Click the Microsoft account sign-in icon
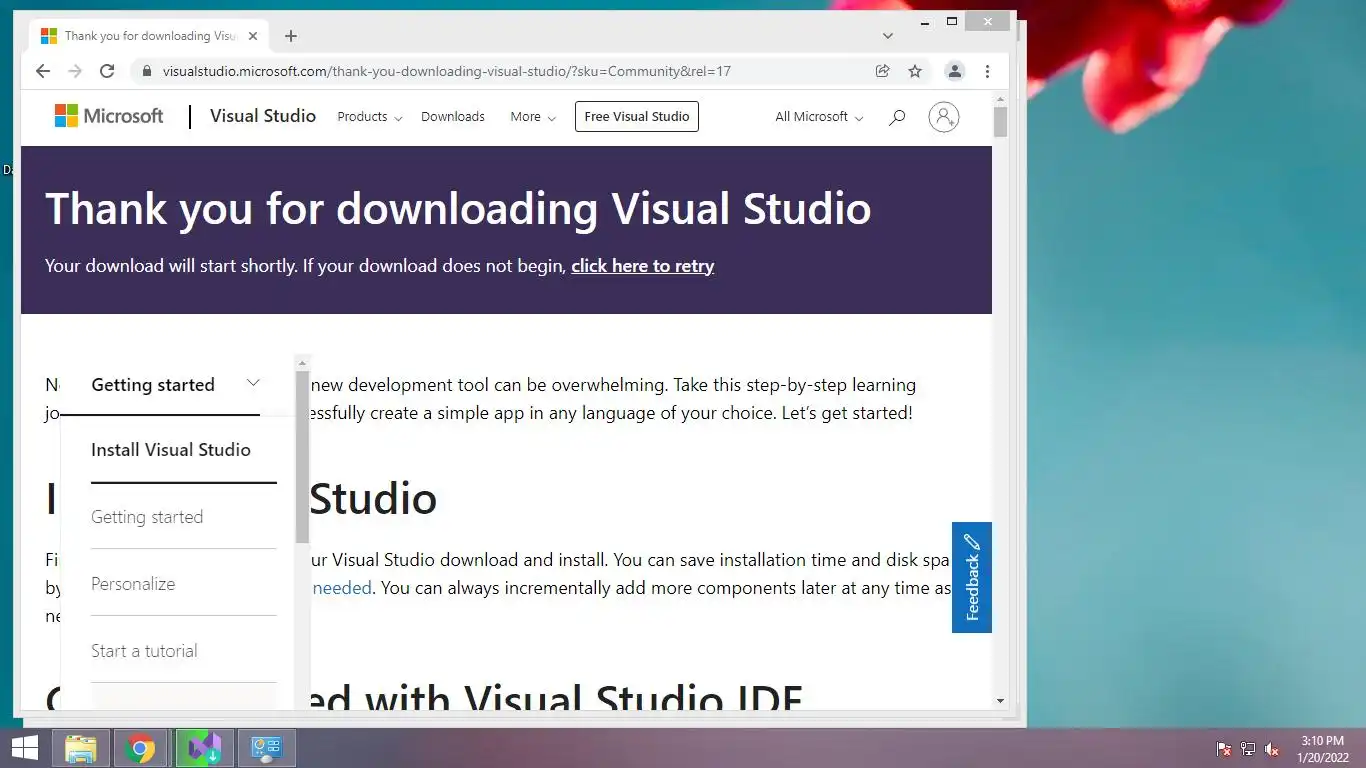The height and width of the screenshot is (768, 1366). (943, 117)
